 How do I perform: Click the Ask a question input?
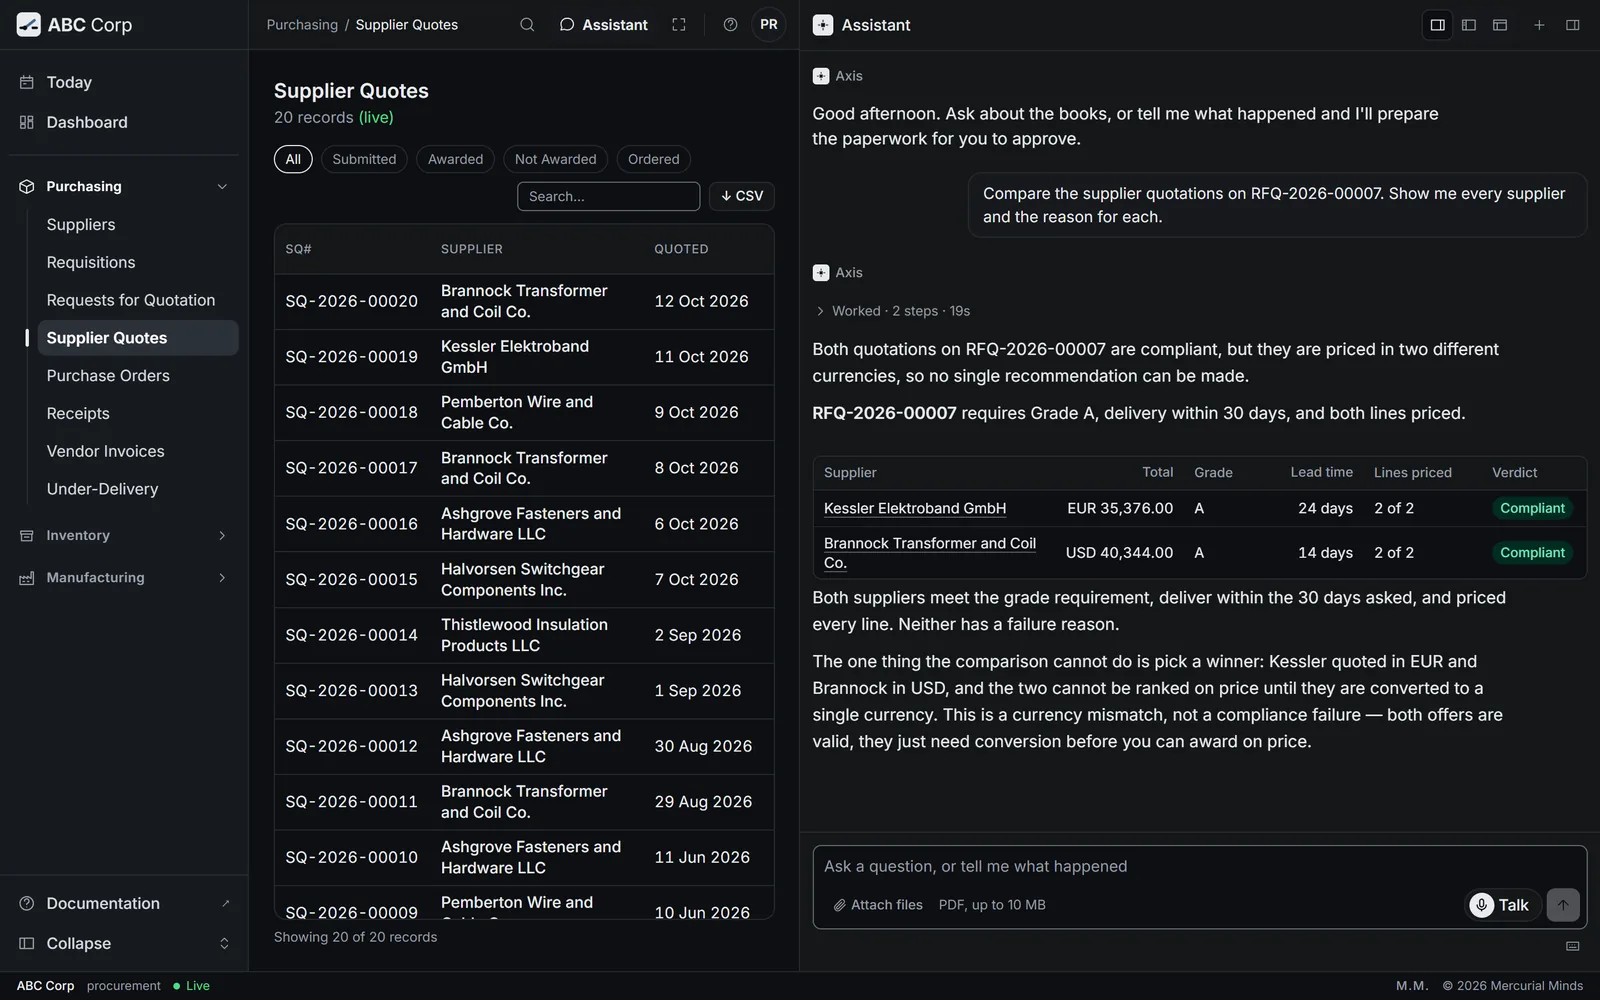(x=1199, y=867)
